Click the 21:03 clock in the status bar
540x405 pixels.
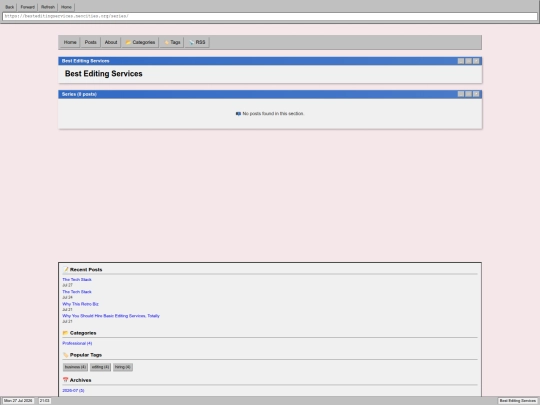[44, 401]
